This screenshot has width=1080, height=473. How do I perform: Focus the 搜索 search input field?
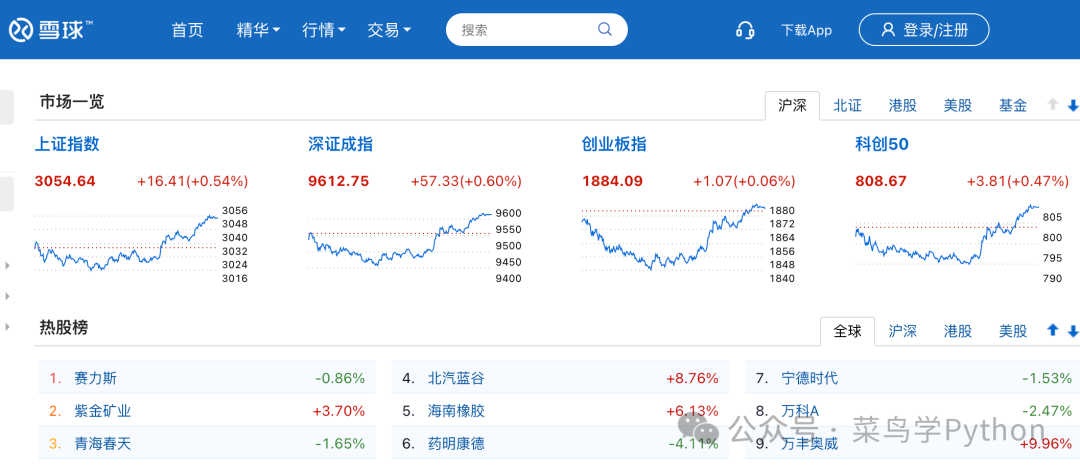(x=537, y=30)
